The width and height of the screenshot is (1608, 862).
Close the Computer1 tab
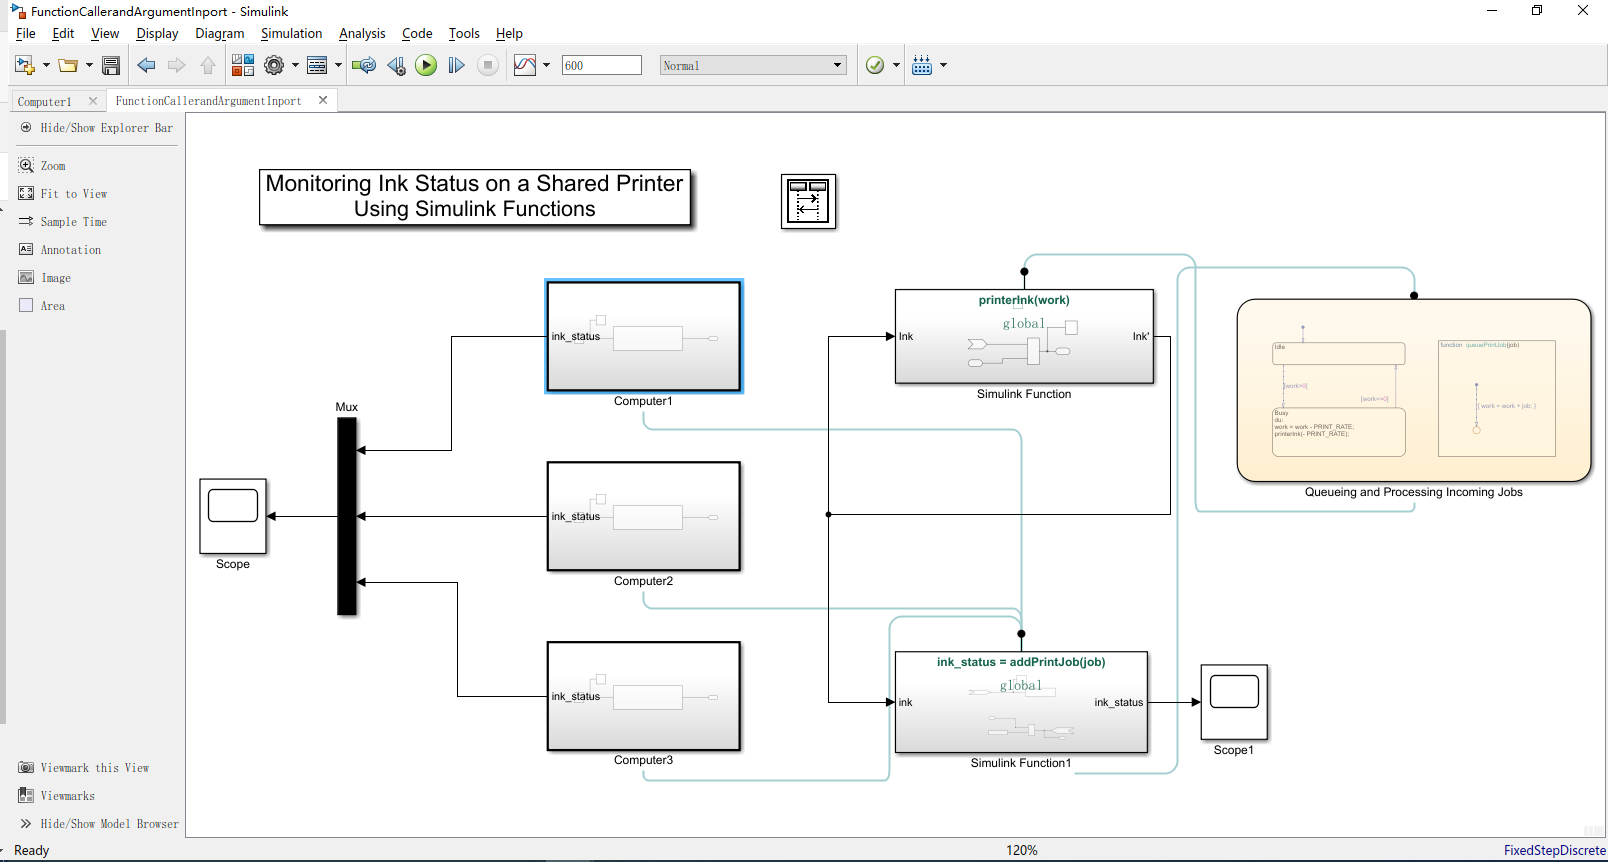click(x=93, y=101)
